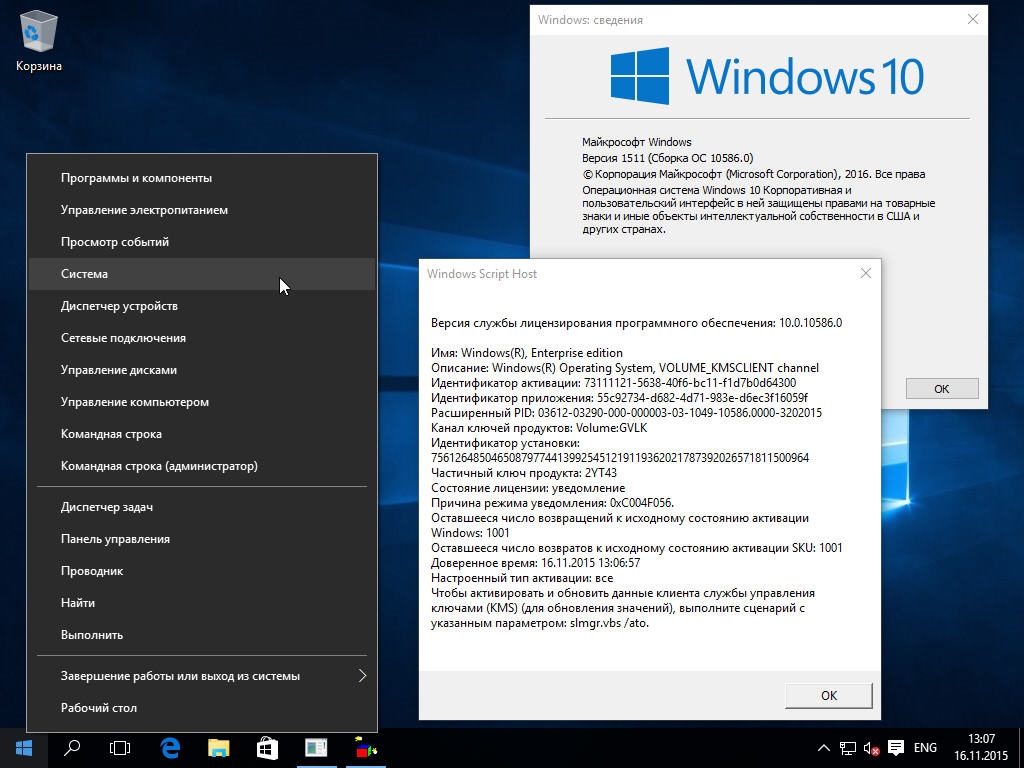
Task: Open the Action Center notifications icon
Action: point(896,748)
